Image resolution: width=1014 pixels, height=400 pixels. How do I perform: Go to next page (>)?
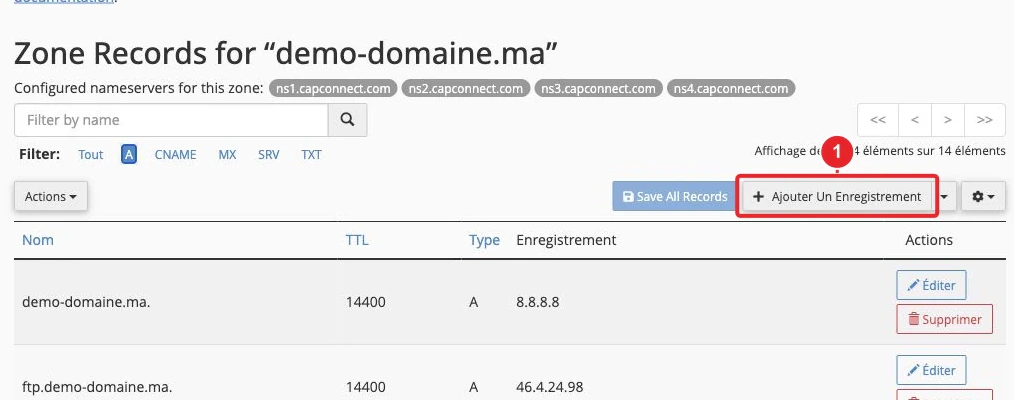pos(948,120)
